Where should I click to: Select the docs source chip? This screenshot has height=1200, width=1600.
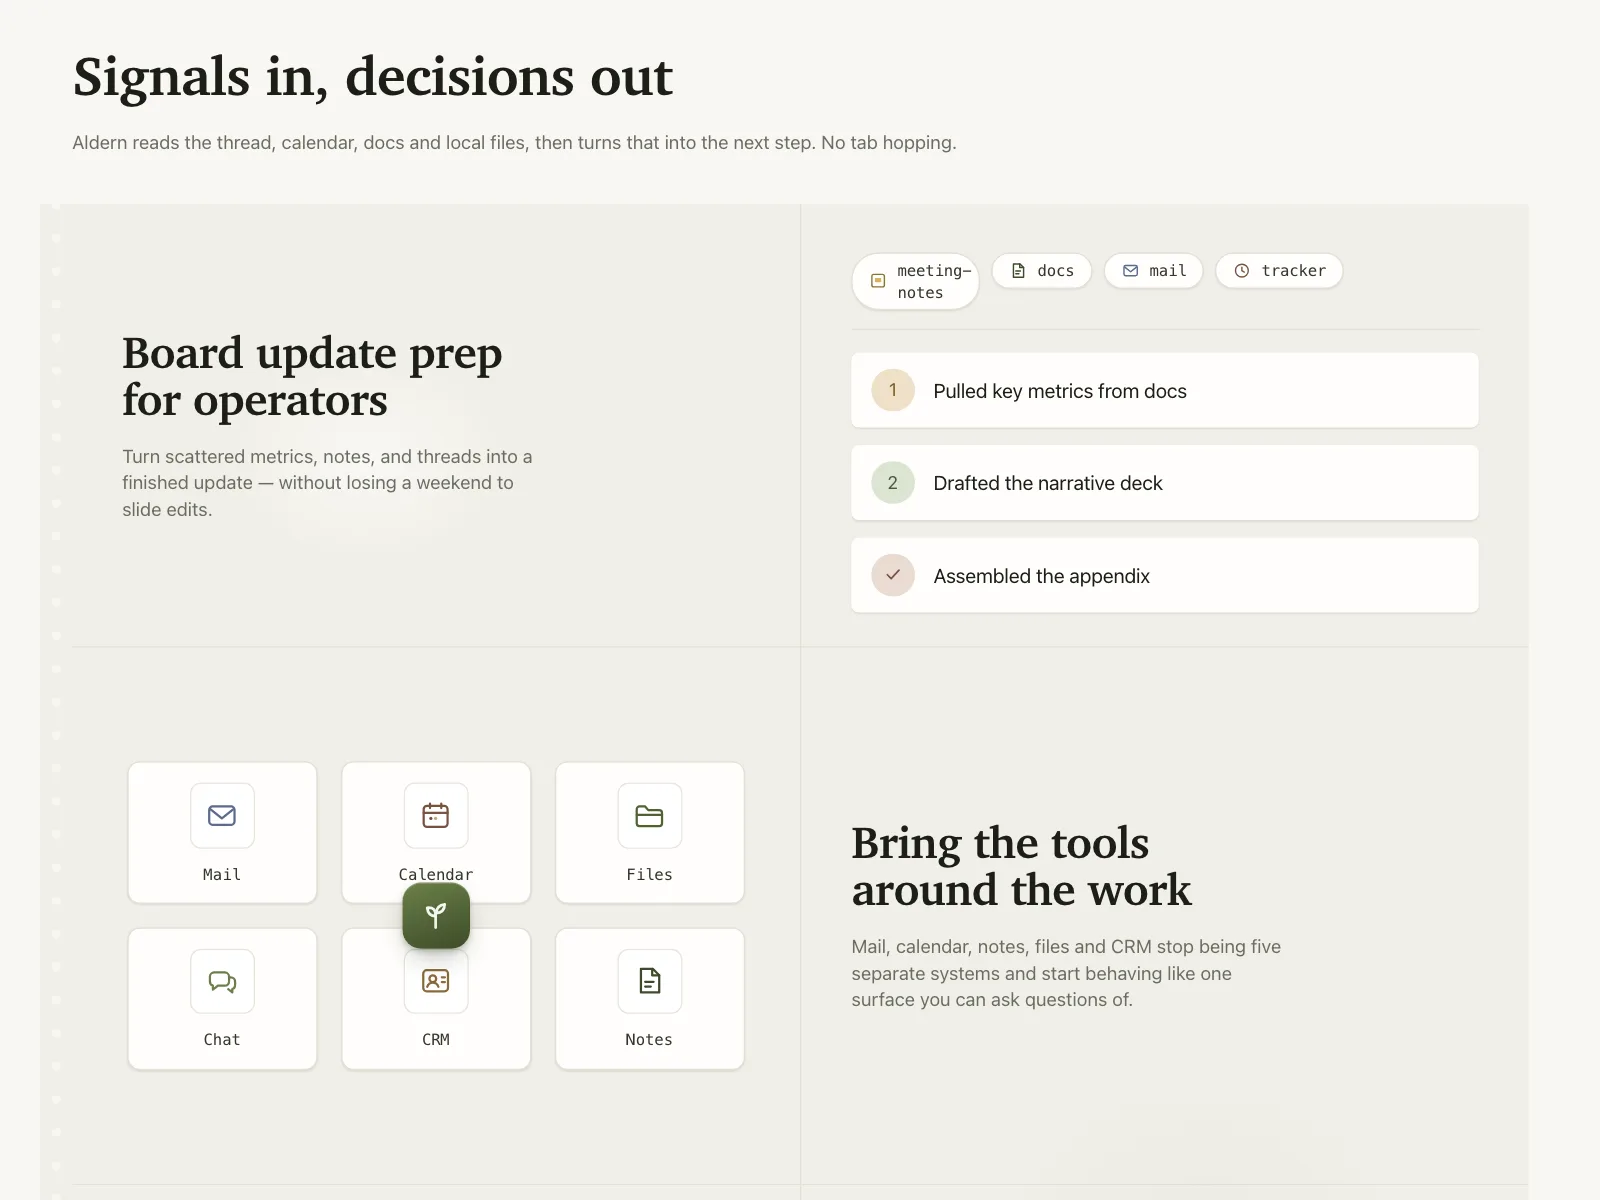[x=1042, y=271]
